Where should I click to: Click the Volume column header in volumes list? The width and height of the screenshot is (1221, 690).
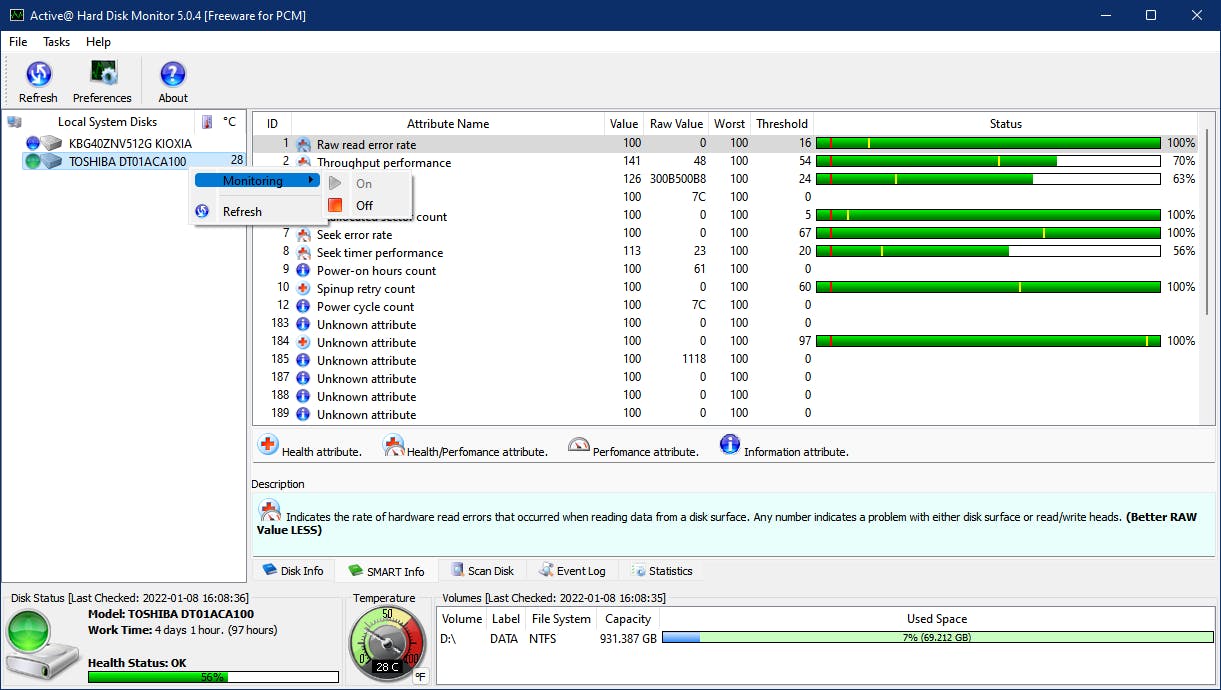(462, 619)
